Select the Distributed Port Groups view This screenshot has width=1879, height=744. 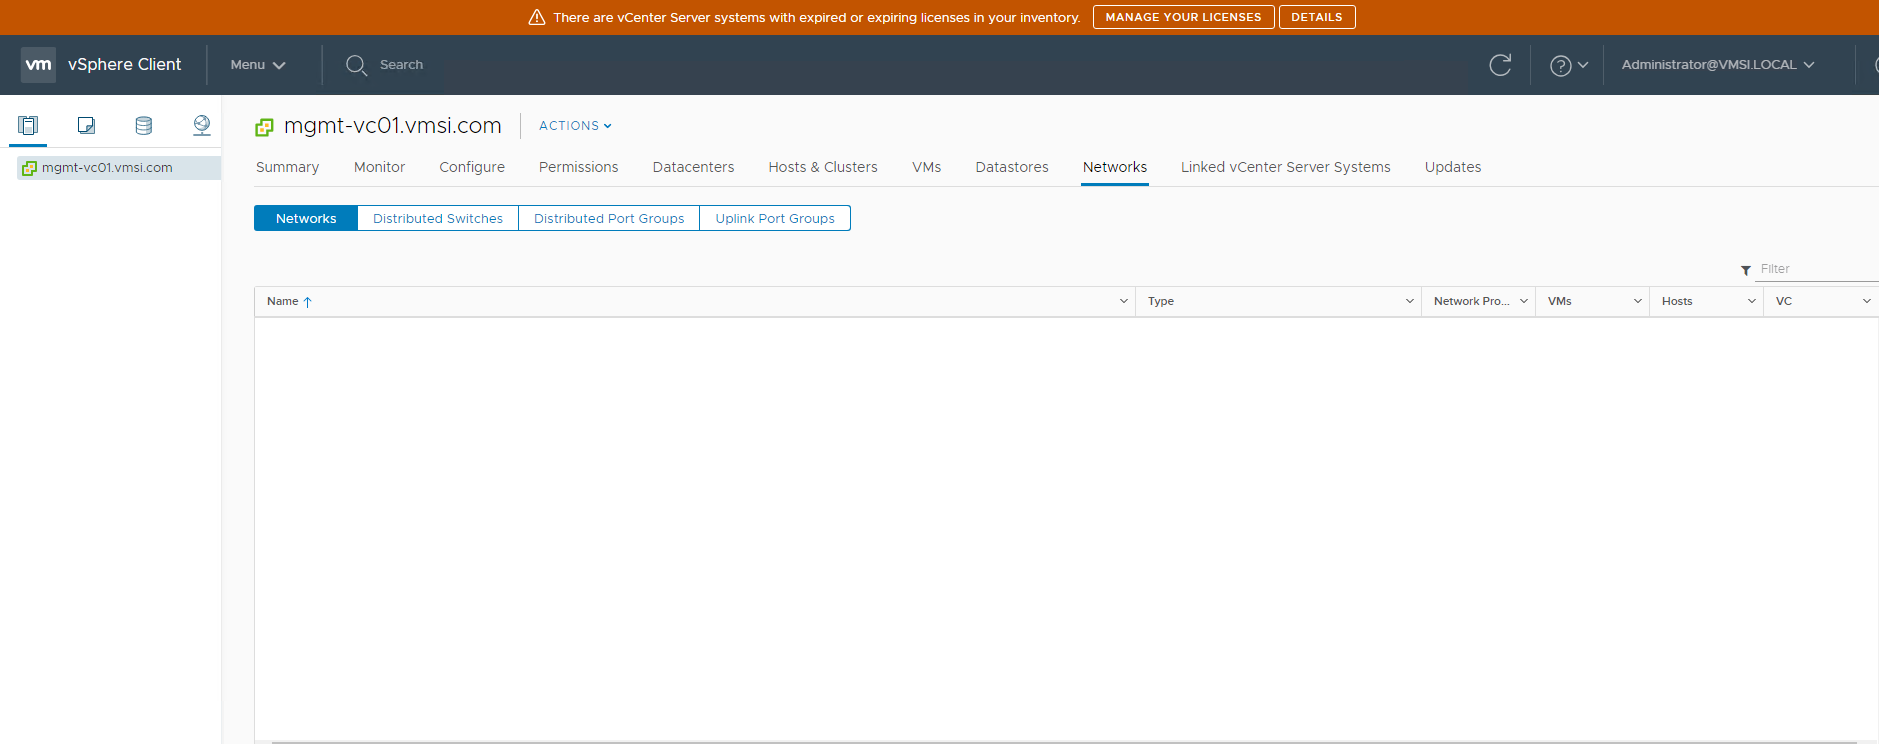click(x=608, y=218)
